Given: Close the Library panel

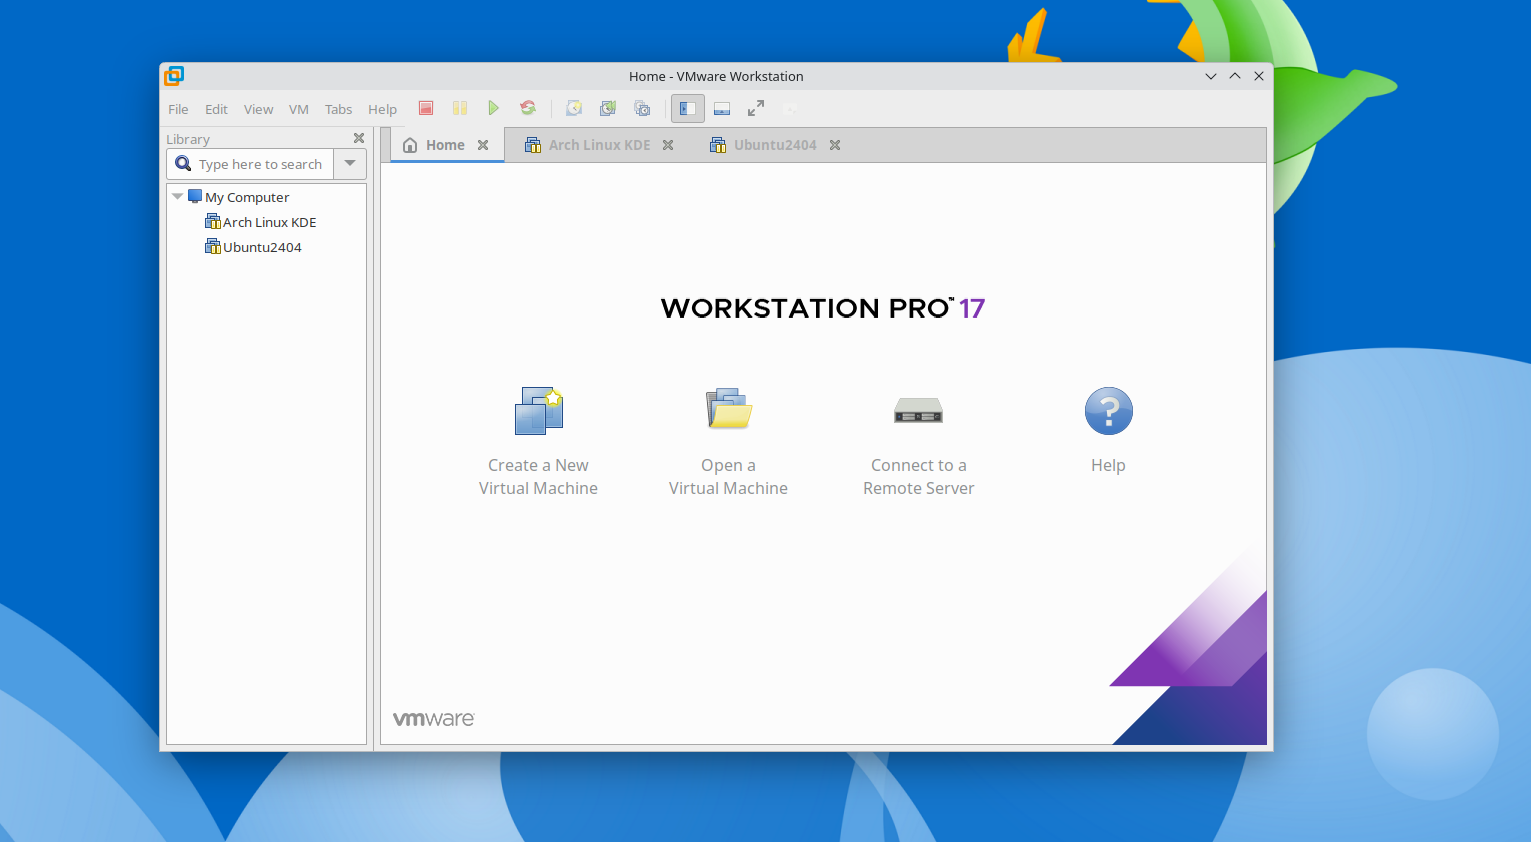Looking at the screenshot, I should (359, 138).
